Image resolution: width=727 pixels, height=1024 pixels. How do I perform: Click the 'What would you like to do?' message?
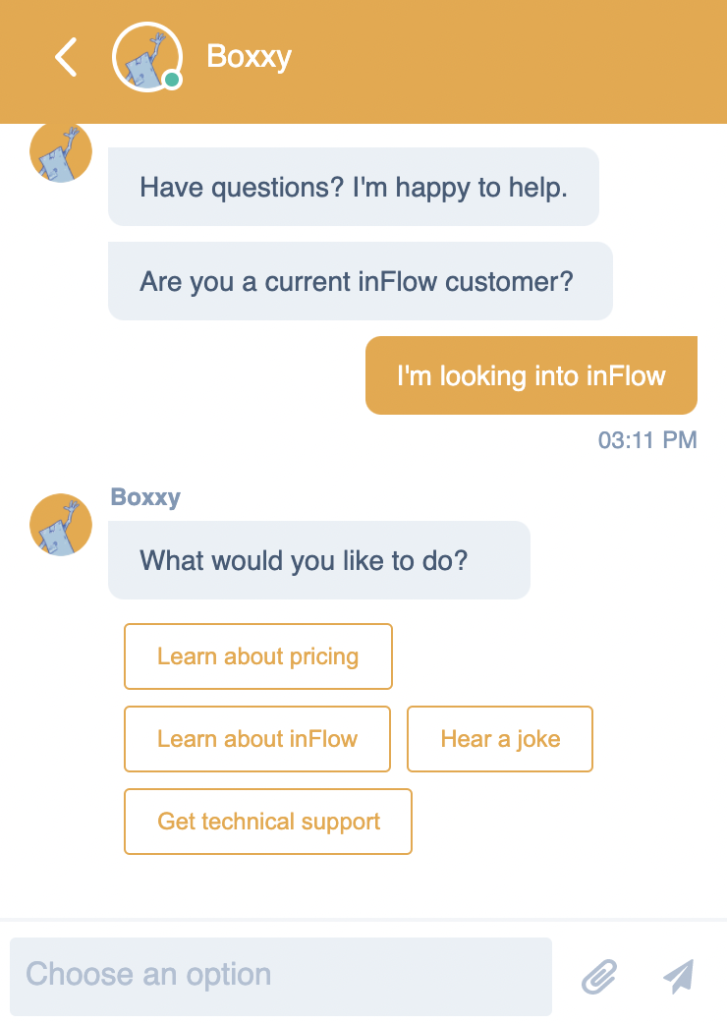(318, 560)
